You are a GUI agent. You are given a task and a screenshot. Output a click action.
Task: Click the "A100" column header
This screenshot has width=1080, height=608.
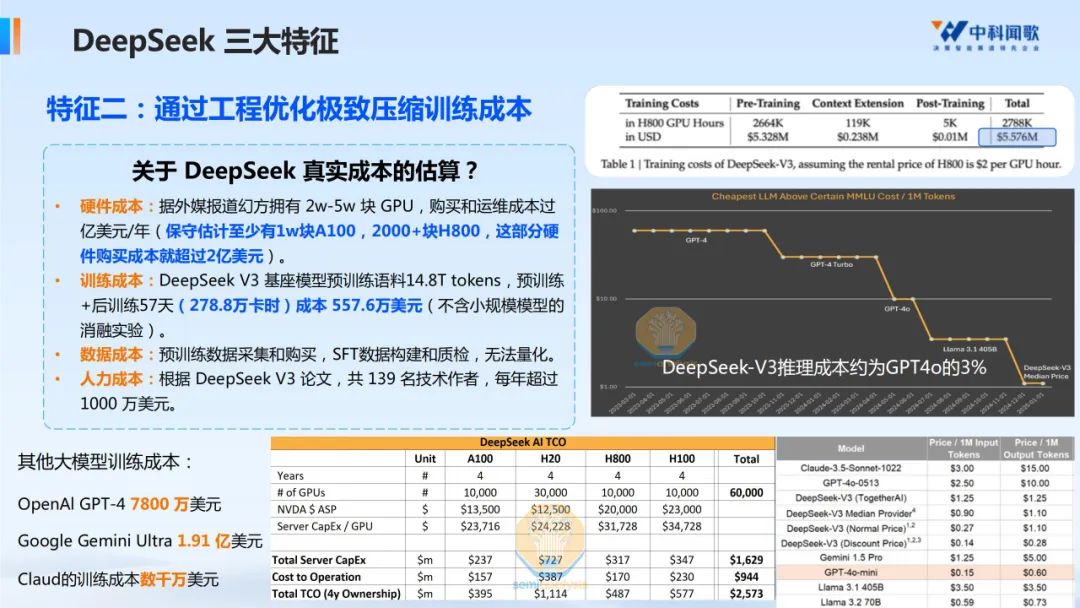(480, 459)
